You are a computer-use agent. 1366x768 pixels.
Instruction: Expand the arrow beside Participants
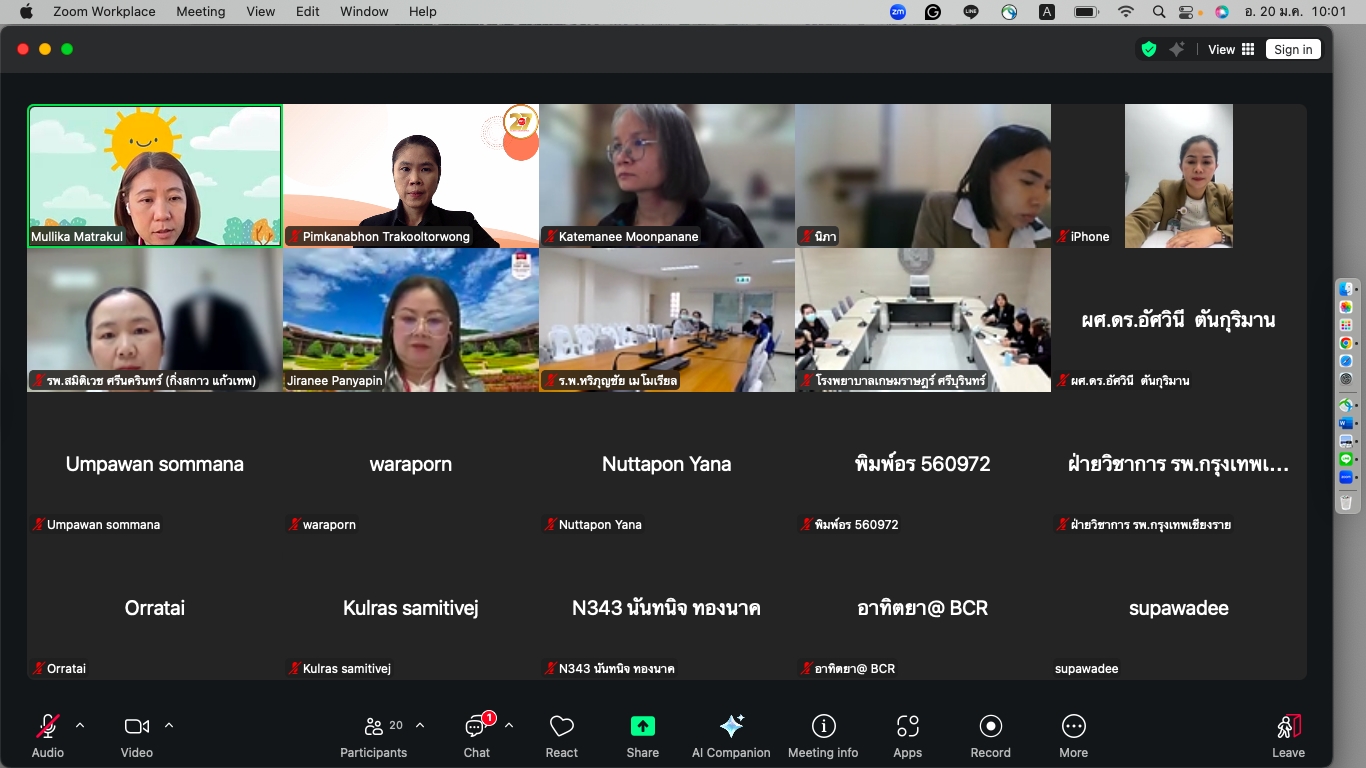point(420,725)
